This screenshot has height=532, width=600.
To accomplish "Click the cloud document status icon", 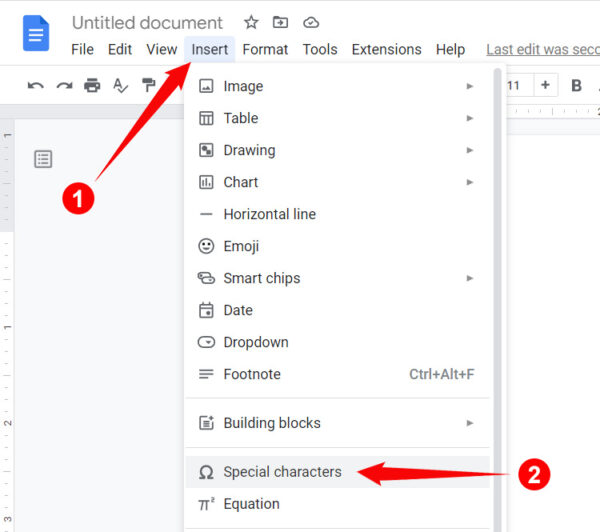I will (310, 22).
